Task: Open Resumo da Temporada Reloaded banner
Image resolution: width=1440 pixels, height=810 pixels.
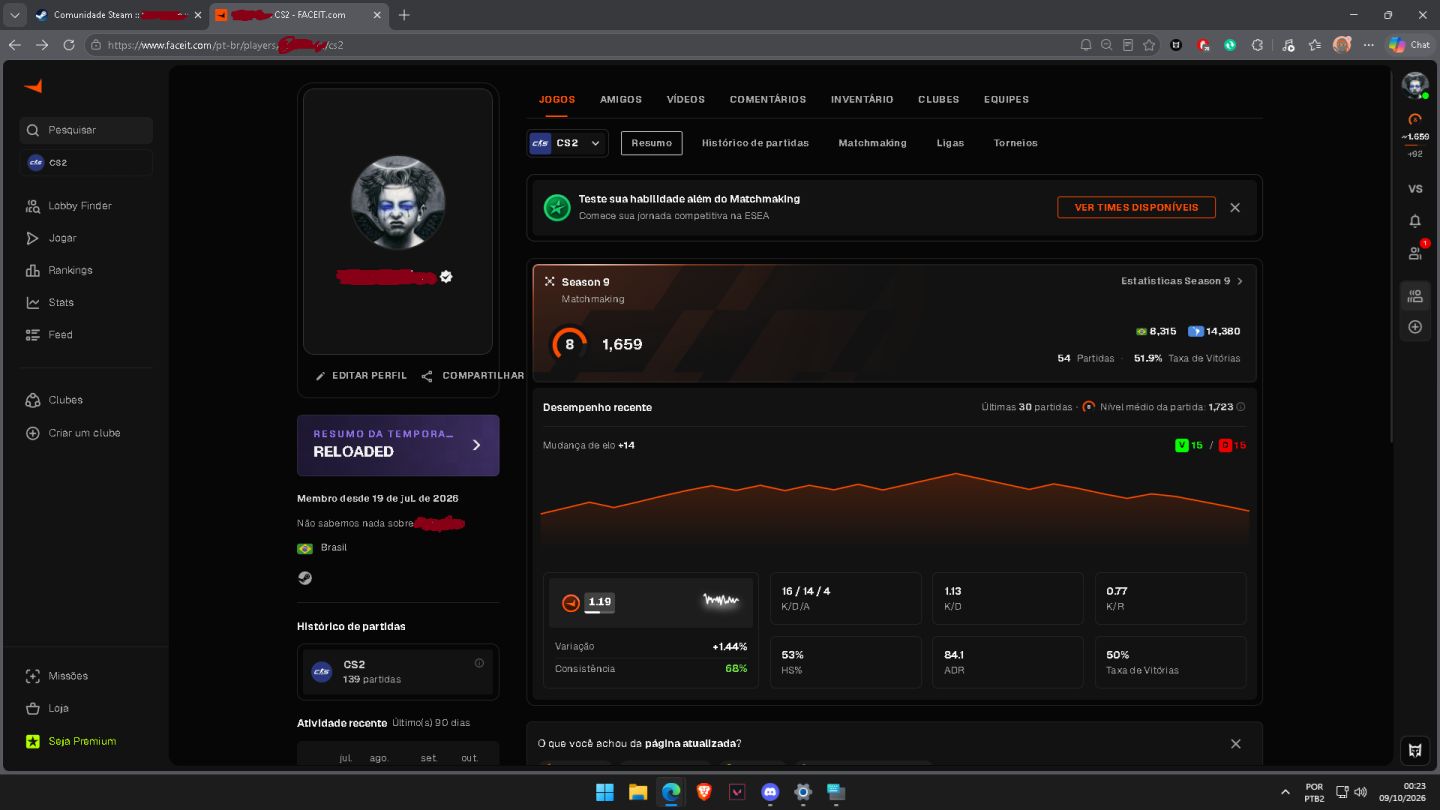Action: (x=398, y=445)
